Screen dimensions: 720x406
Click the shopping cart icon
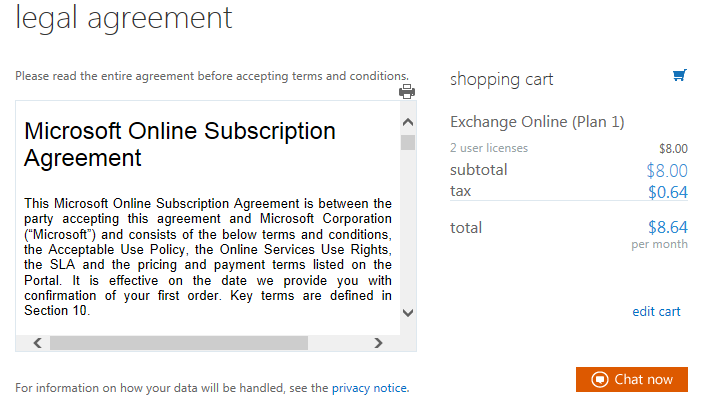(680, 75)
